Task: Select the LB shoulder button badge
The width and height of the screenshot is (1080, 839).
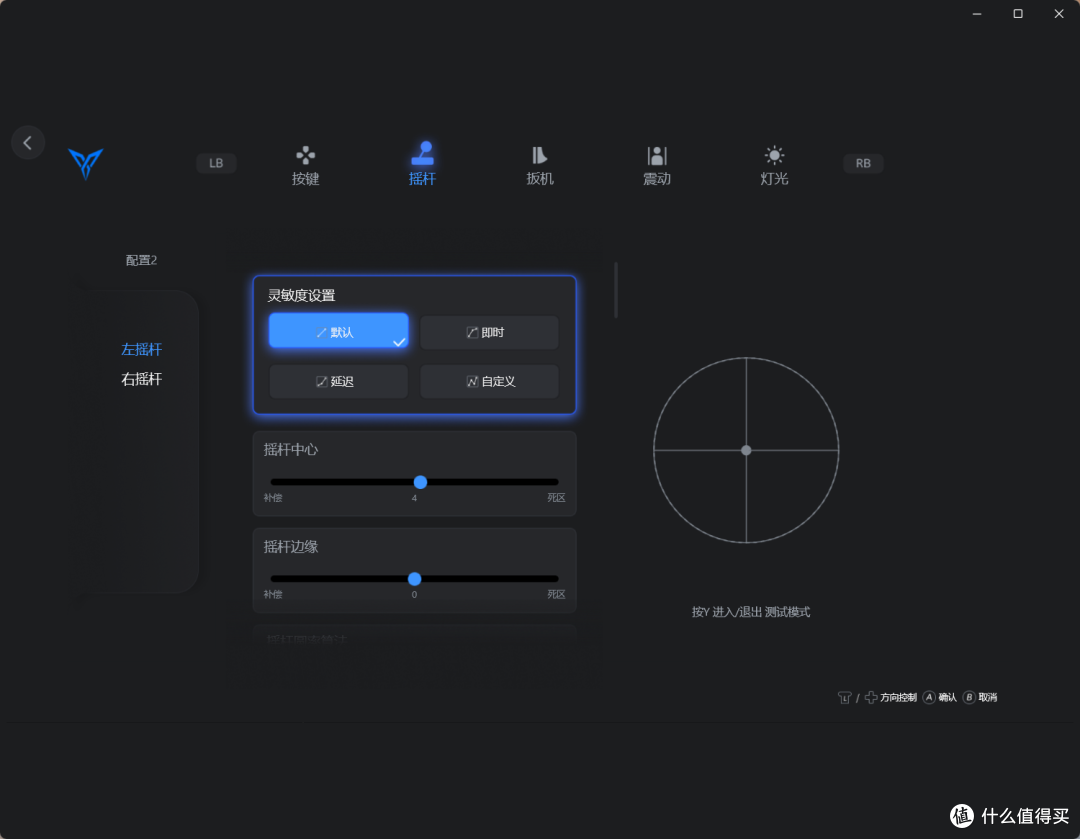Action: (216, 163)
